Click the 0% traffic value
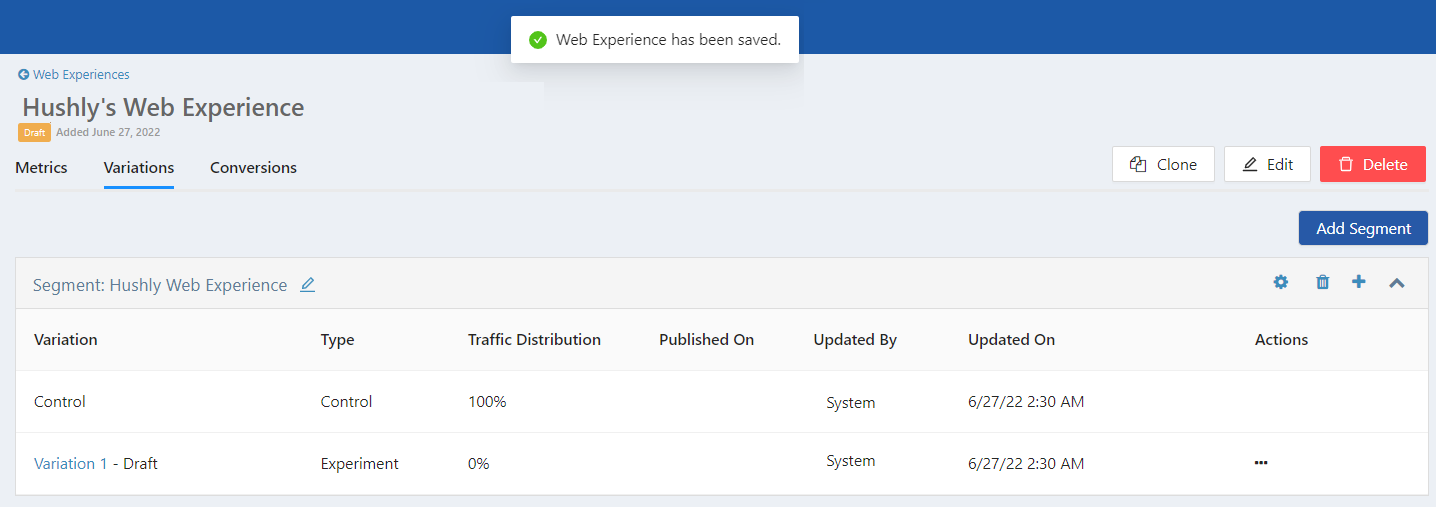The width and height of the screenshot is (1436, 507). point(479,464)
